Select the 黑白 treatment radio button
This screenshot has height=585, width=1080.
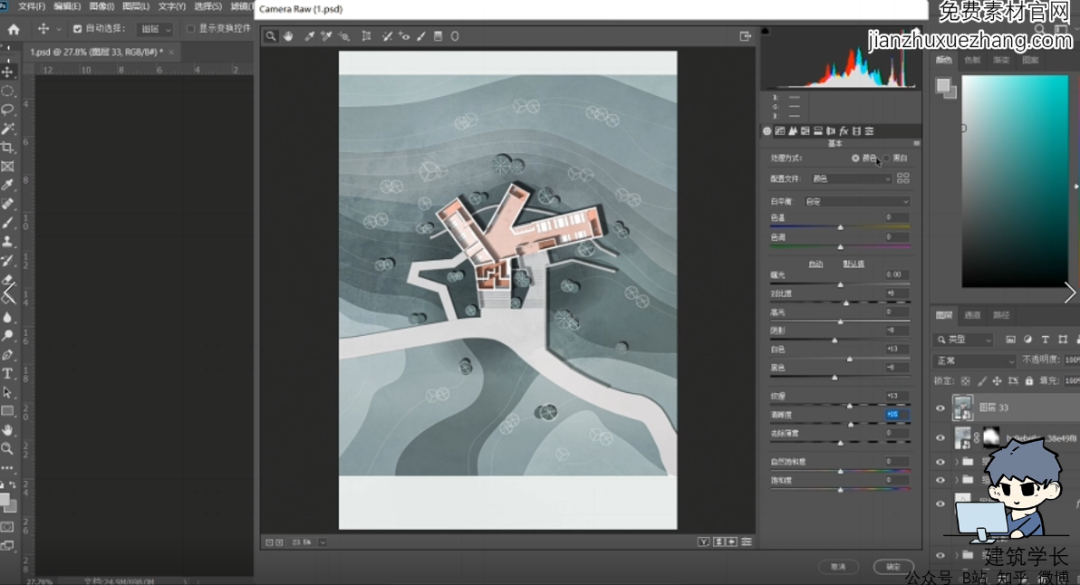click(886, 158)
